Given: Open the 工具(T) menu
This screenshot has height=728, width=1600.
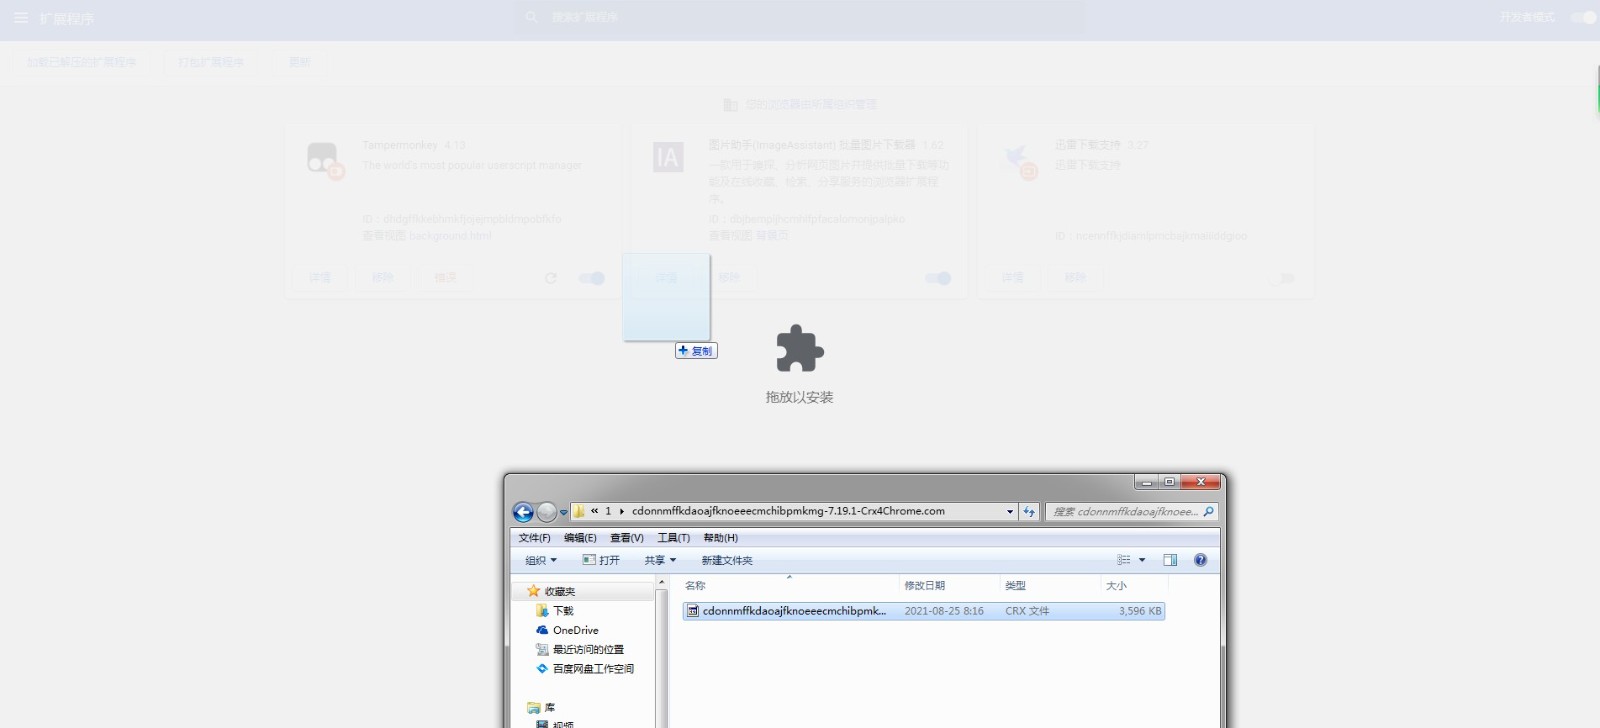Looking at the screenshot, I should click(673, 538).
